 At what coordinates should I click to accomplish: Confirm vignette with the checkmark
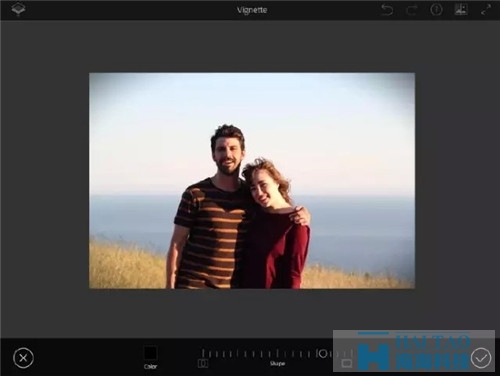pos(481,358)
